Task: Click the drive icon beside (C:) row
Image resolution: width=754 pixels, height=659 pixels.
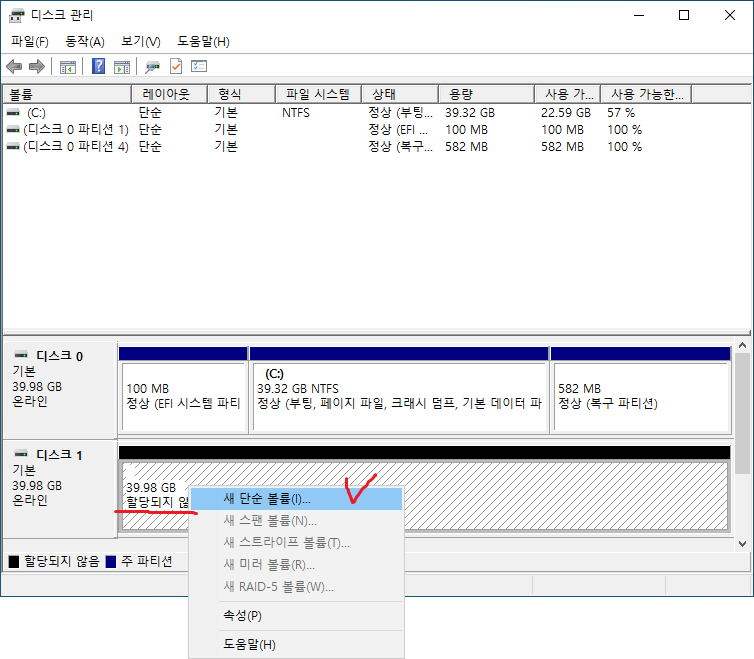Action: [x=13, y=113]
